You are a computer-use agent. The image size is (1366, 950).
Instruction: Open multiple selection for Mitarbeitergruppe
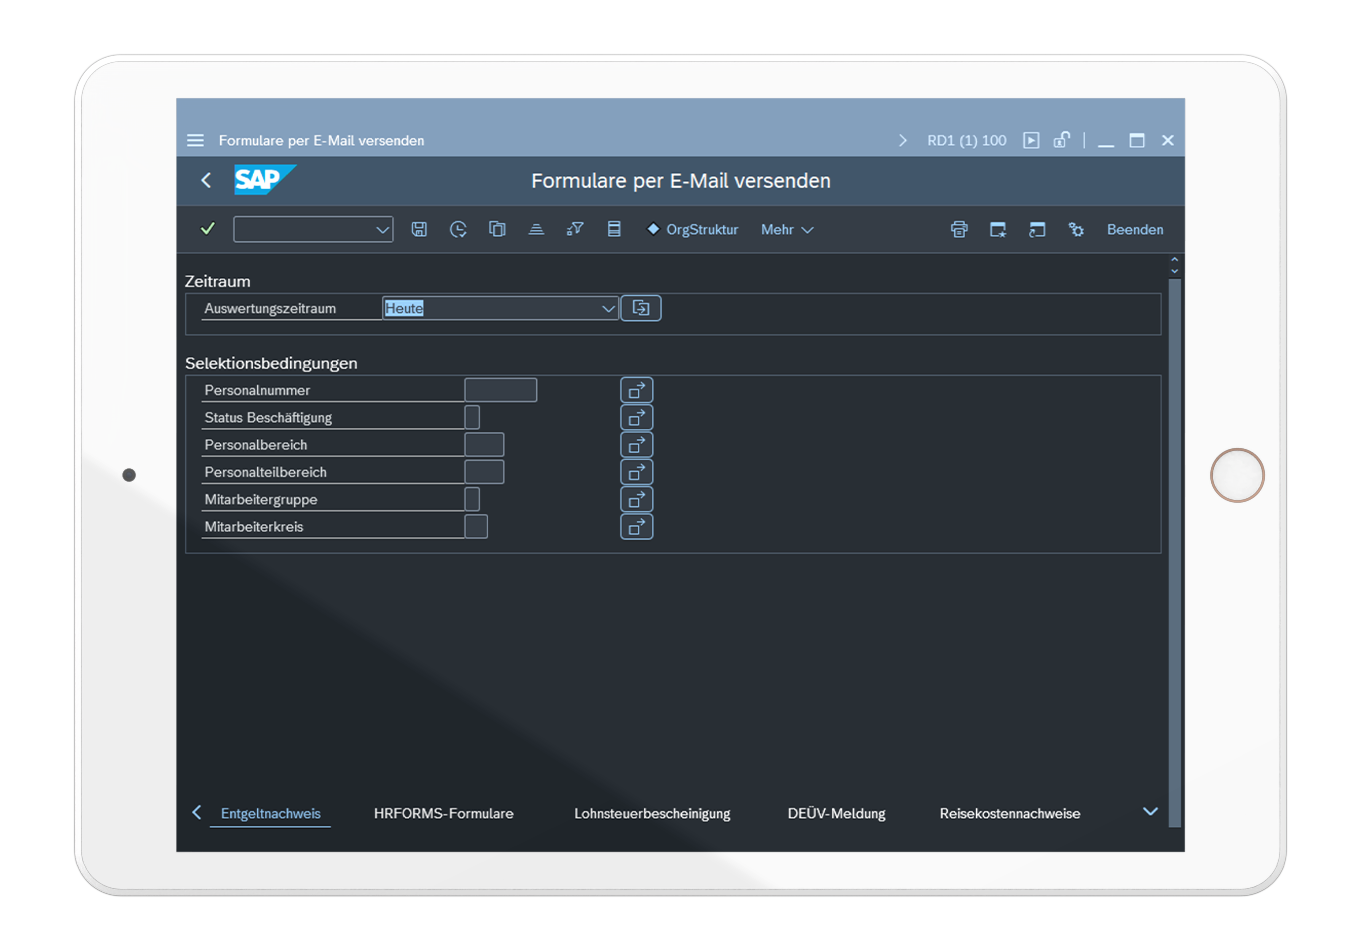coord(637,499)
